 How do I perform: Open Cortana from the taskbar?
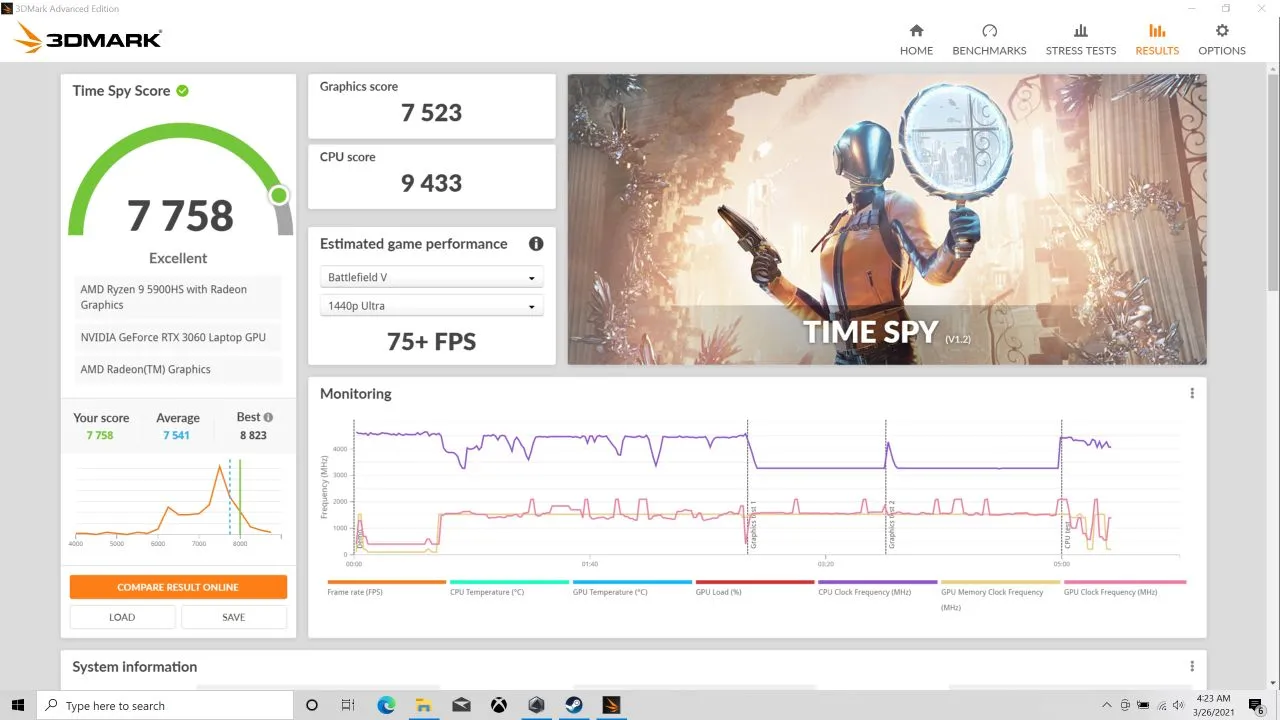point(312,705)
